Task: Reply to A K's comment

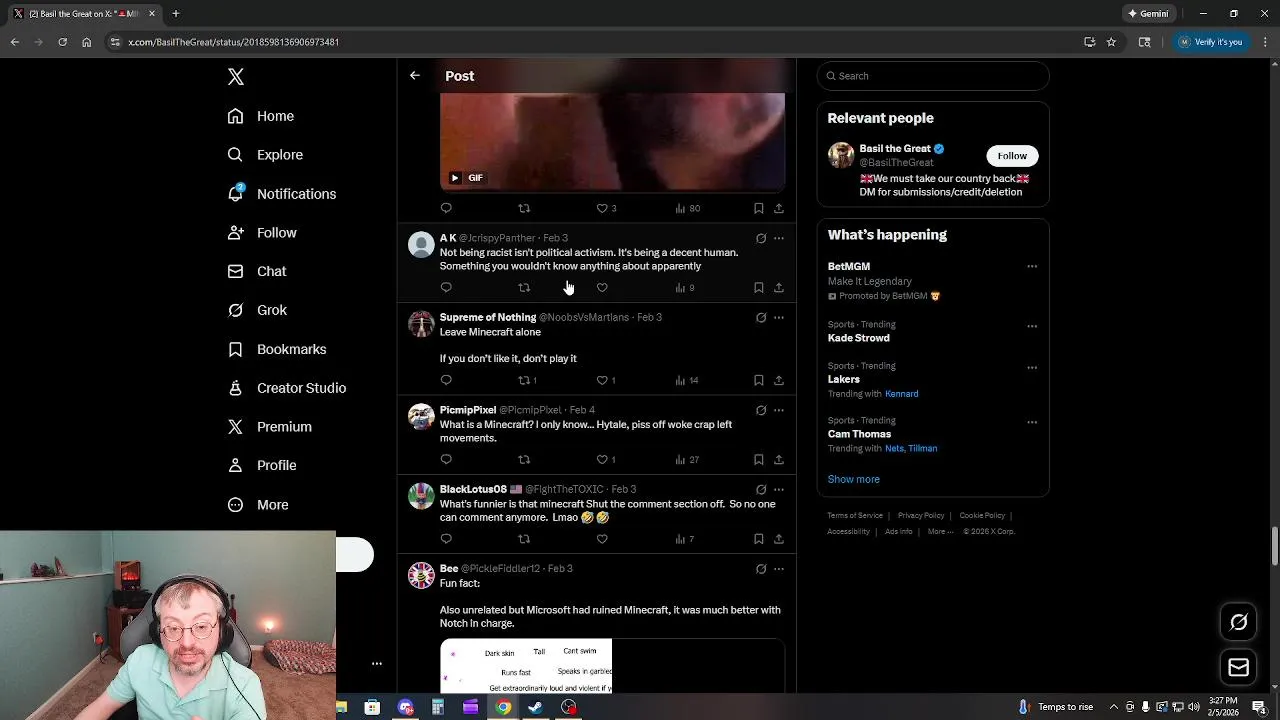Action: [446, 288]
